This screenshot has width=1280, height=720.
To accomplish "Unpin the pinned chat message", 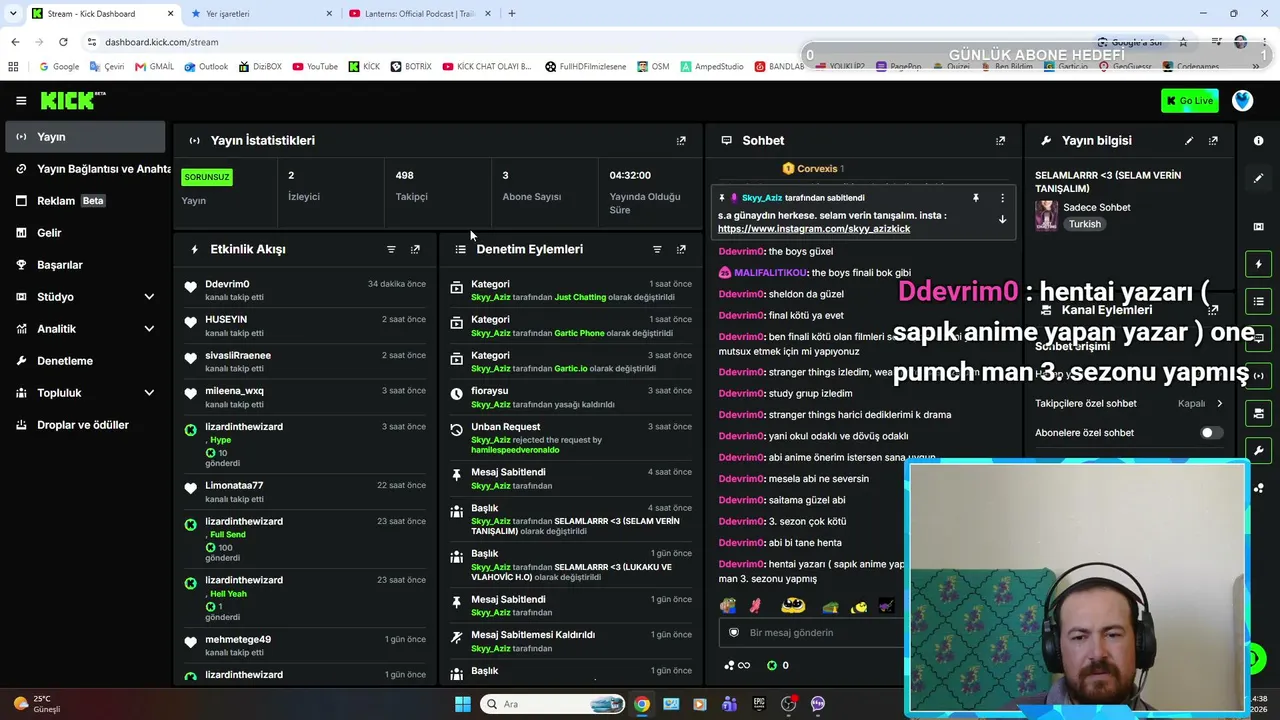I will [975, 198].
